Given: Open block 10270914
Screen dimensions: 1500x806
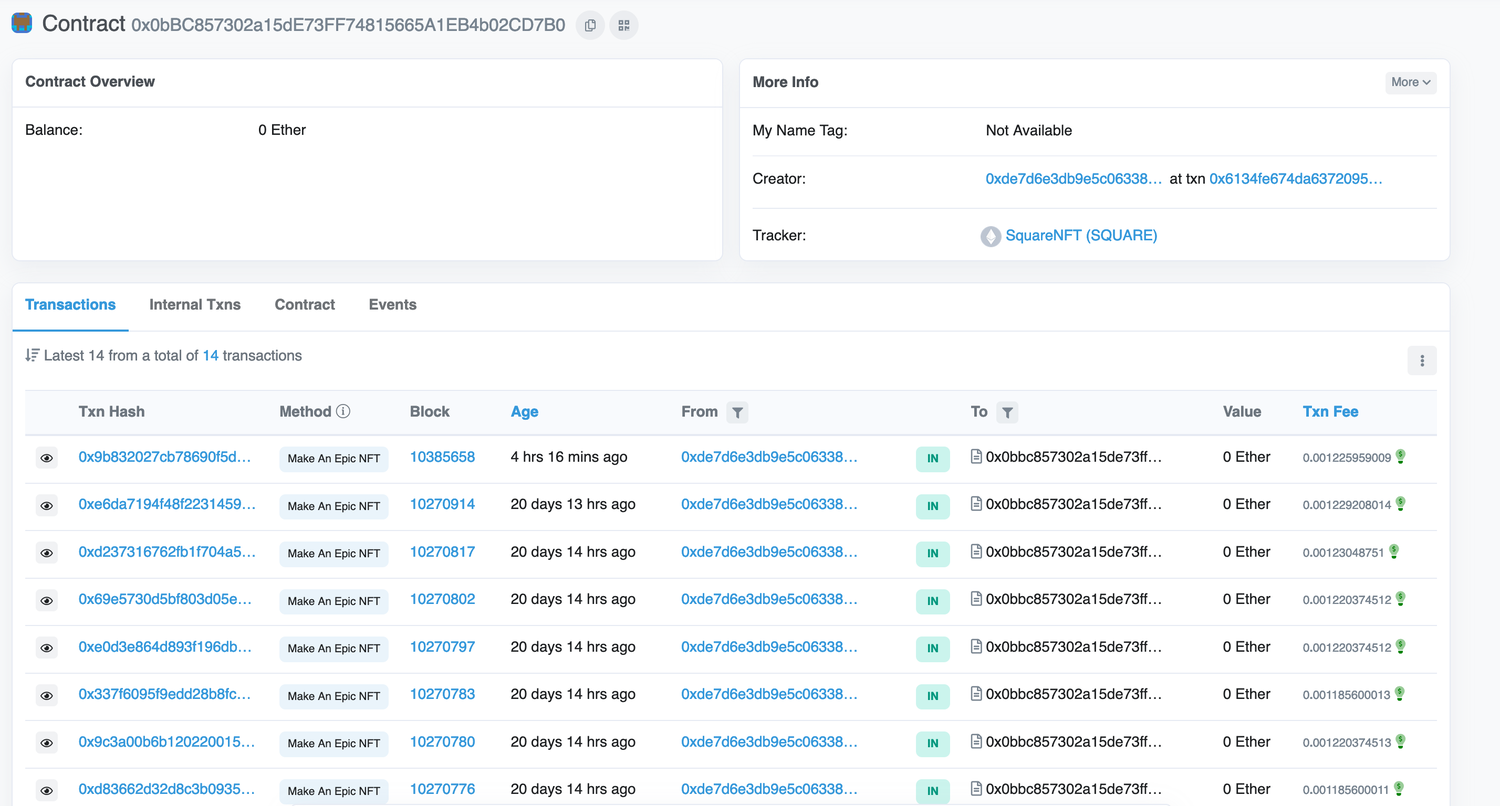Looking at the screenshot, I should click(442, 504).
